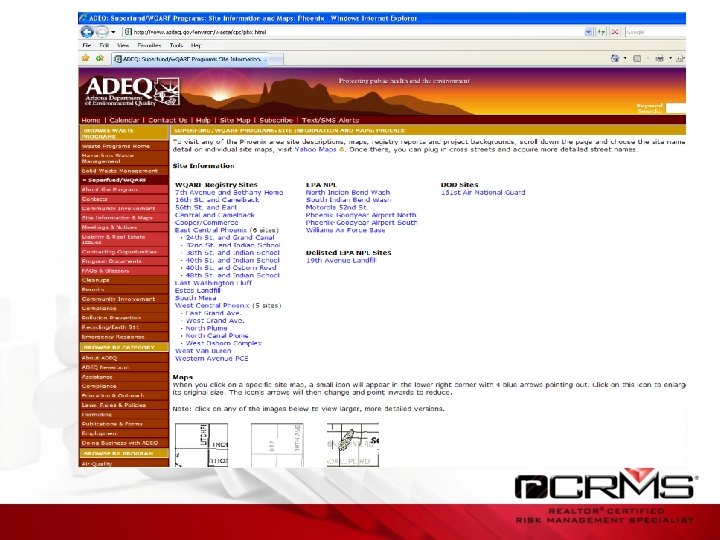Open the View menu
Screen dimensions: 720x540
(x=123, y=45)
